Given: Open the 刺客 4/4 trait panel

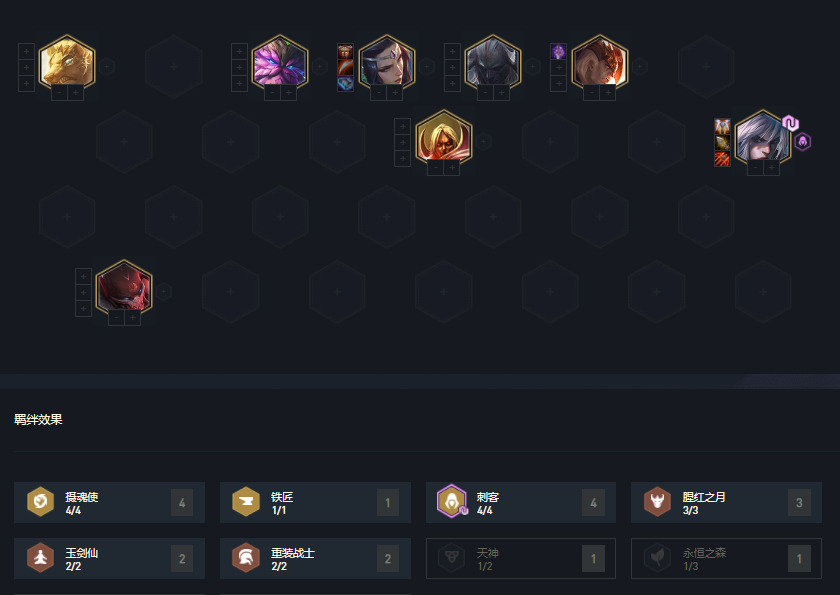Looking at the screenshot, I should pos(521,502).
